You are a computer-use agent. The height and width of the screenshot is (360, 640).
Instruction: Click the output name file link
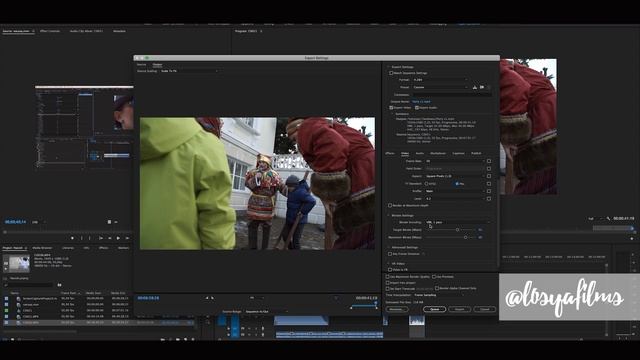[x=421, y=102]
